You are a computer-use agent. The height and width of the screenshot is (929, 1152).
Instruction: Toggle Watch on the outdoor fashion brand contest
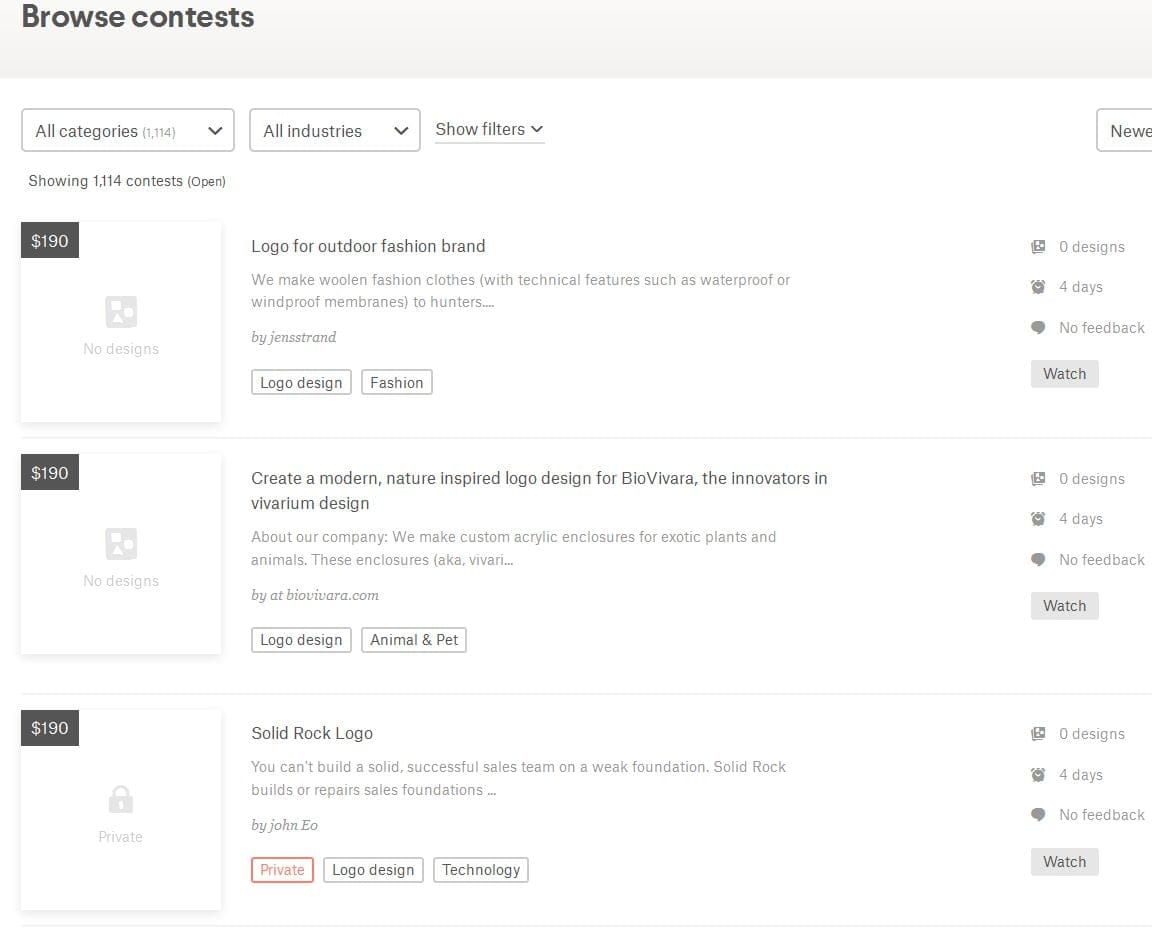pyautogui.click(x=1065, y=373)
